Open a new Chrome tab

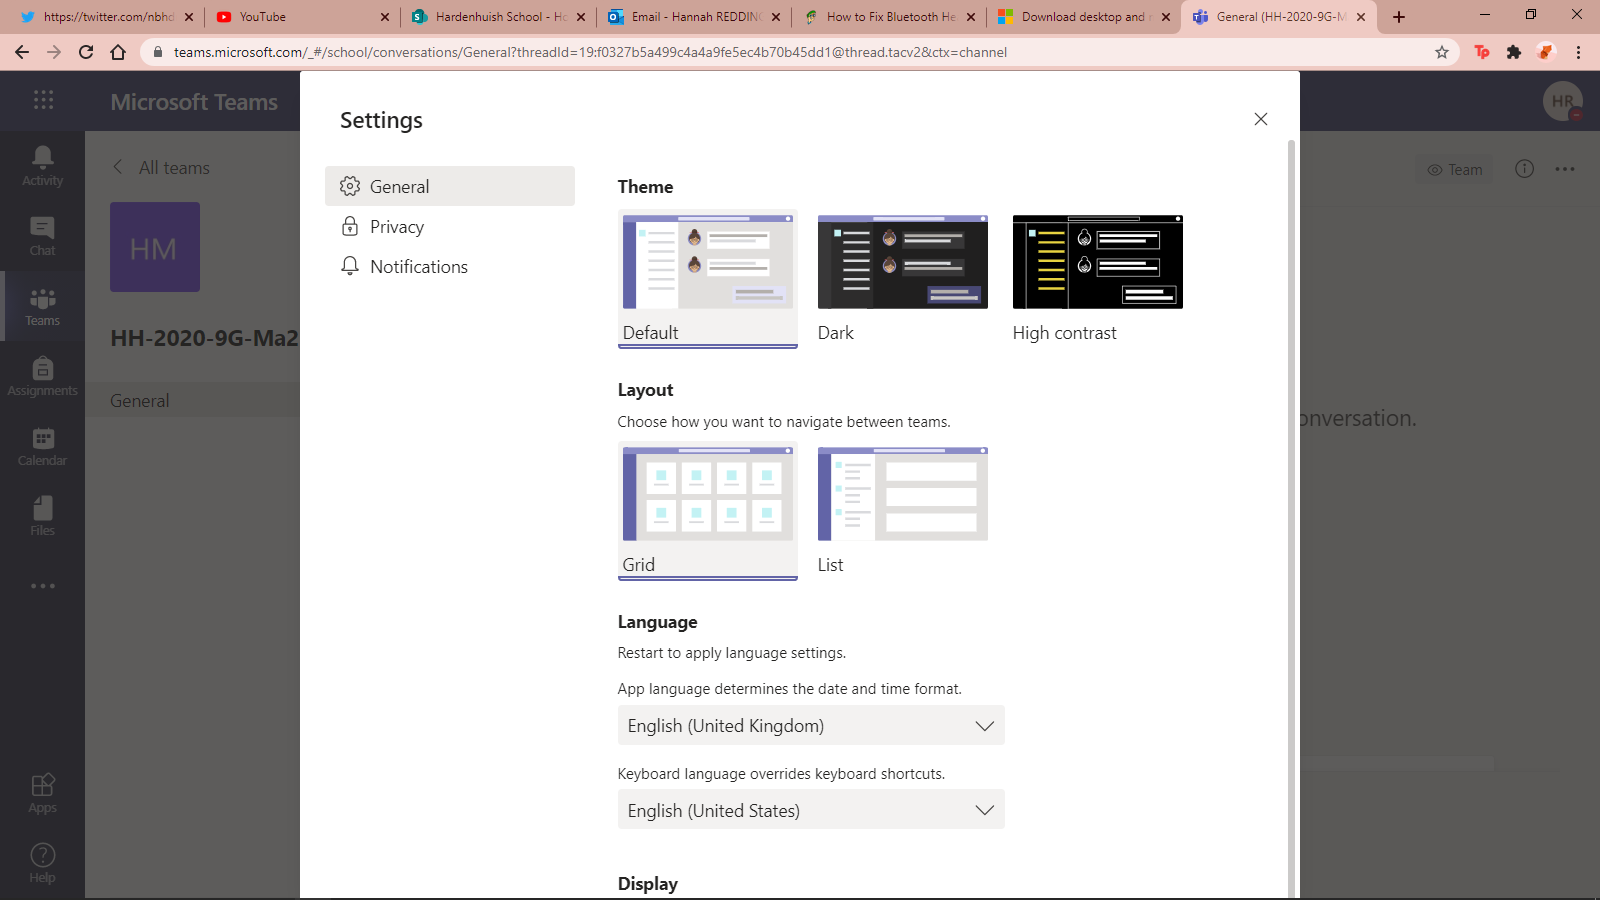point(1399,17)
